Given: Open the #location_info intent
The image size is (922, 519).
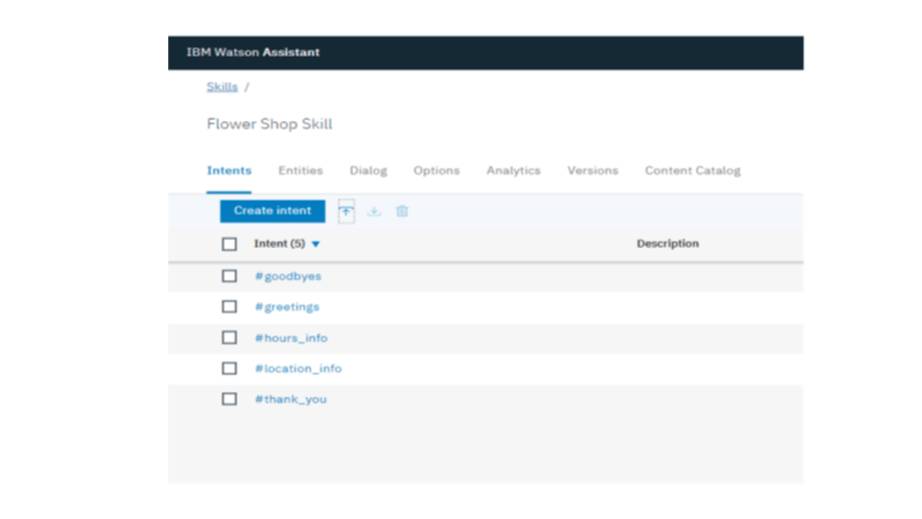Looking at the screenshot, I should coord(298,369).
